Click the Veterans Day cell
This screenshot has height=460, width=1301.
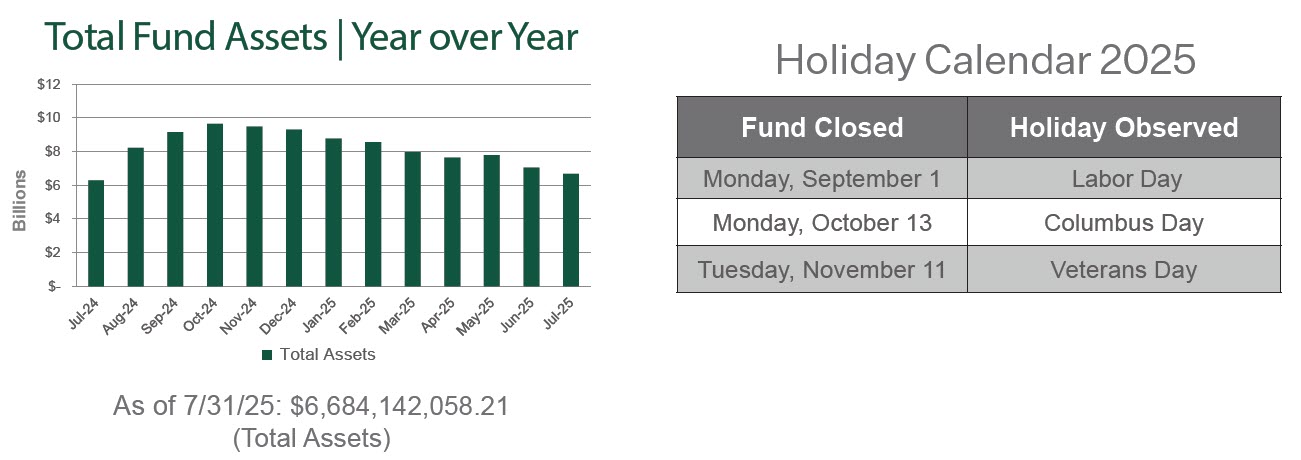(x=1123, y=269)
